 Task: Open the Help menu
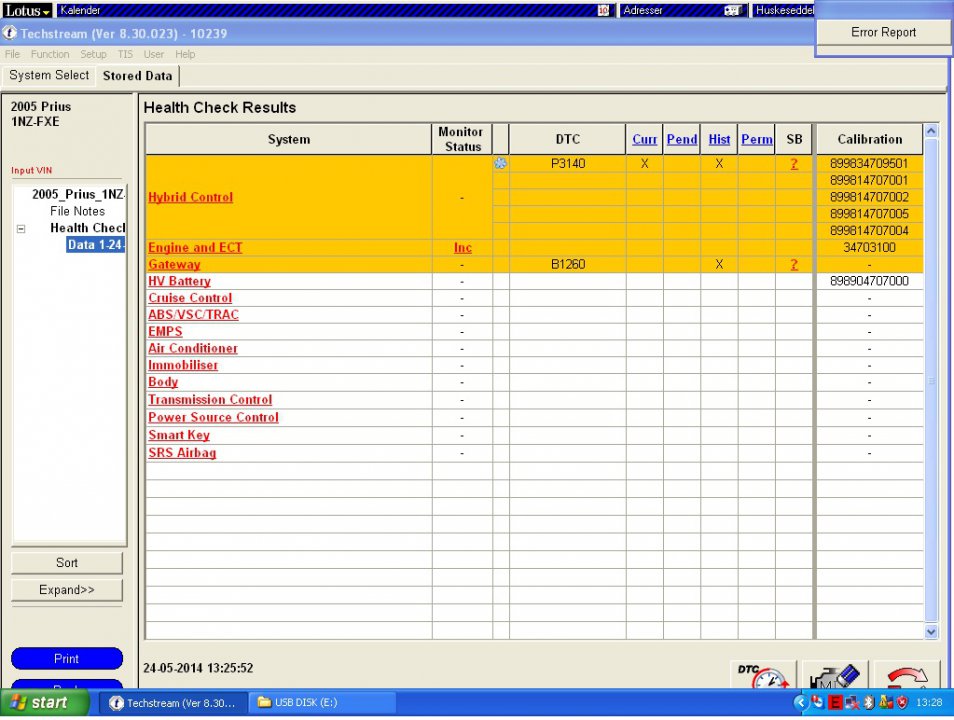point(185,54)
